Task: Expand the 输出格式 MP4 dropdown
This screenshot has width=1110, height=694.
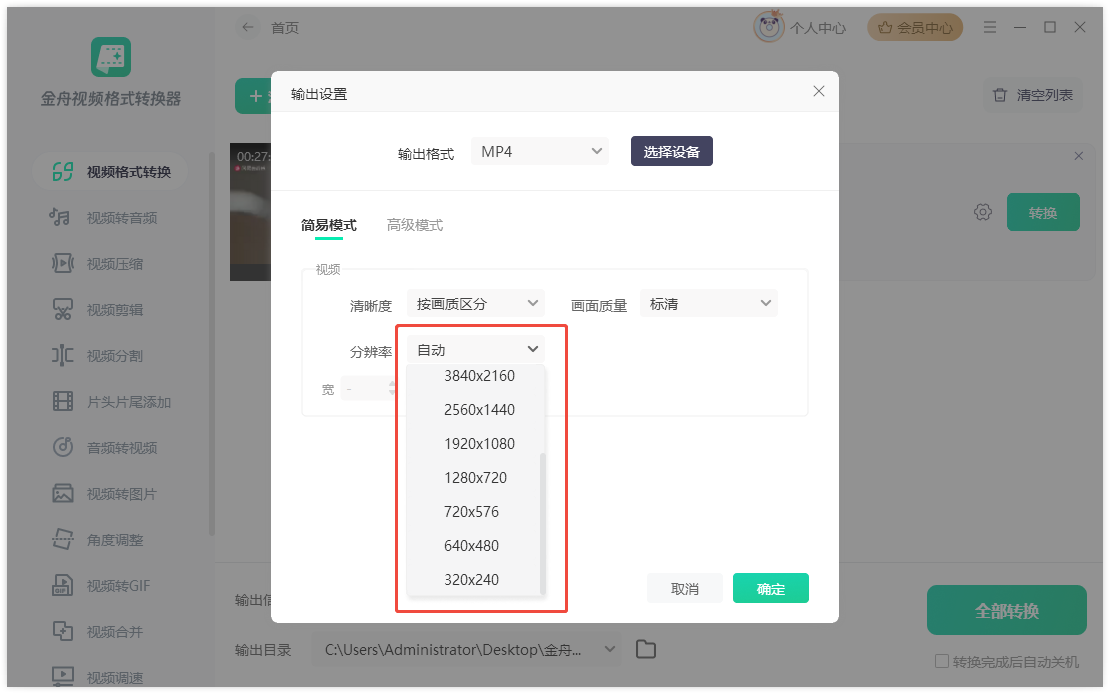Action: click(540, 152)
